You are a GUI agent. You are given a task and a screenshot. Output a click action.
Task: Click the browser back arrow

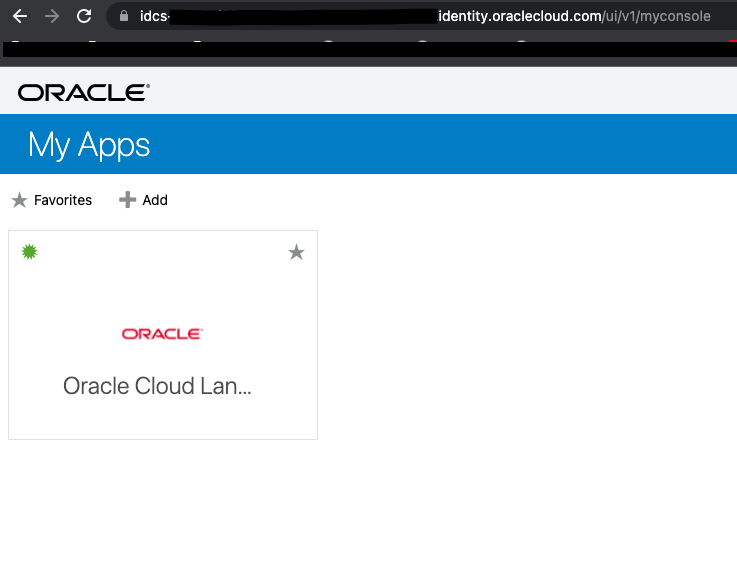tap(19, 16)
